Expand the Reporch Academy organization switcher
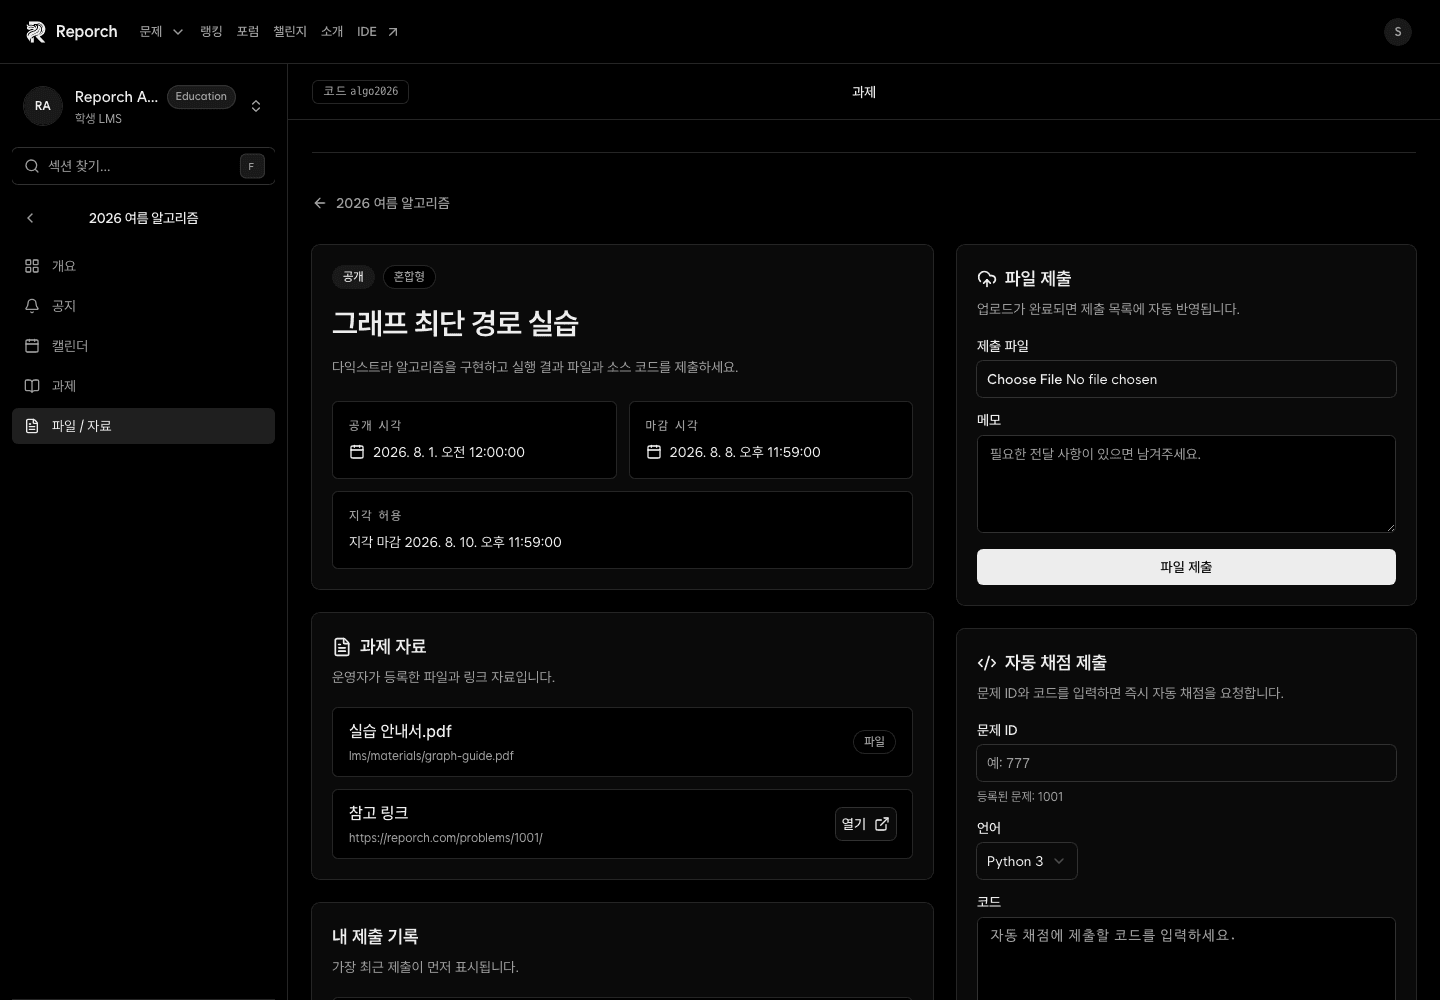This screenshot has height=1000, width=1440. click(x=256, y=106)
